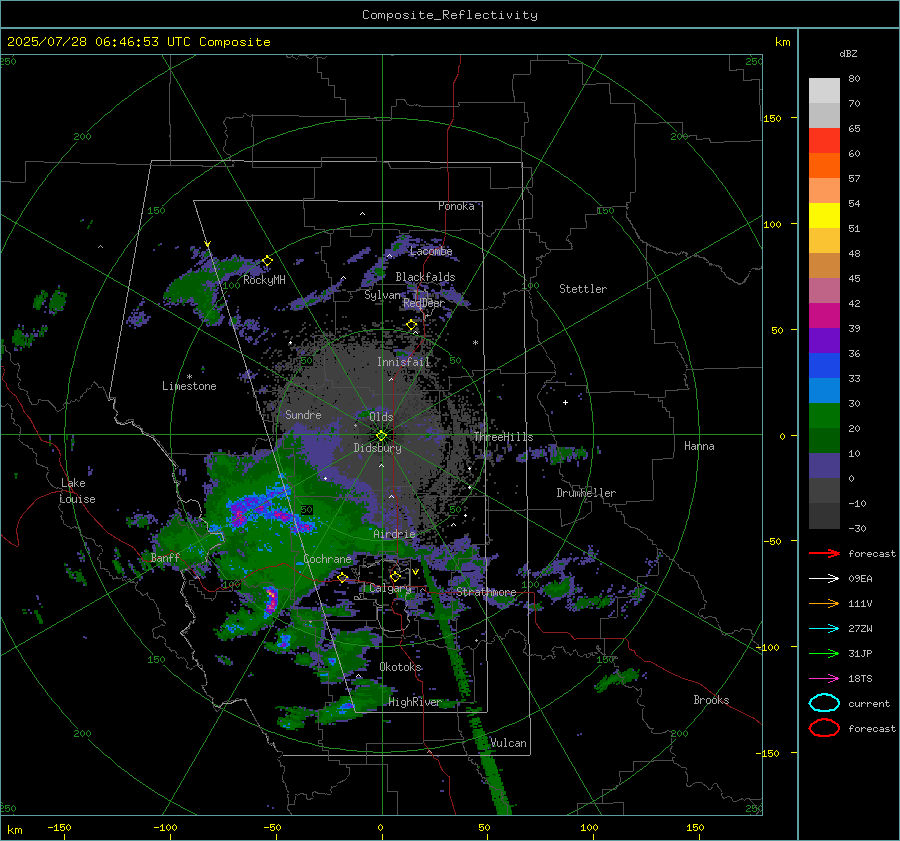Viewport: 900px width, 841px height.
Task: Click the Drumheller city label
Action: (x=586, y=493)
